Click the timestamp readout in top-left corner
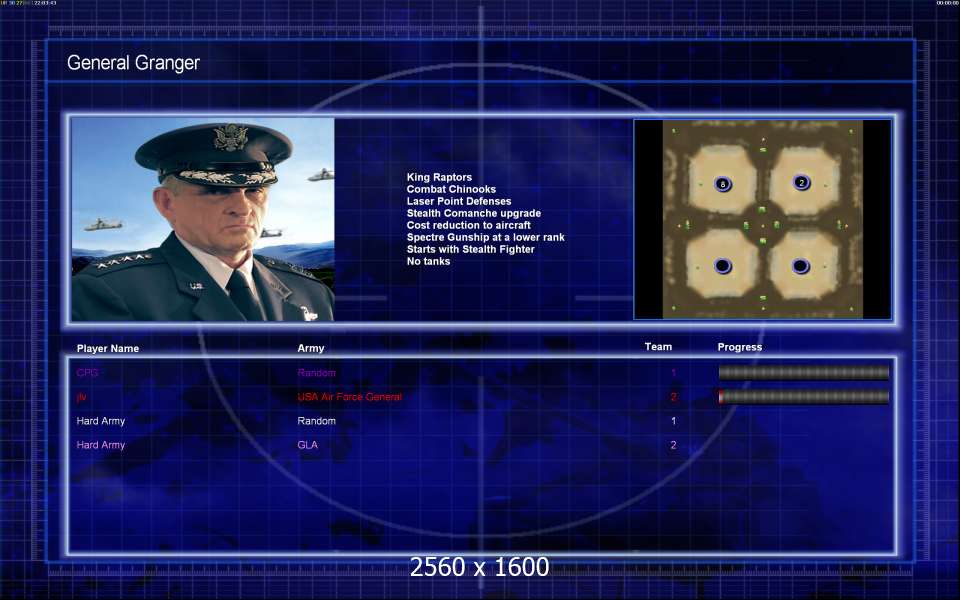 click(x=43, y=4)
